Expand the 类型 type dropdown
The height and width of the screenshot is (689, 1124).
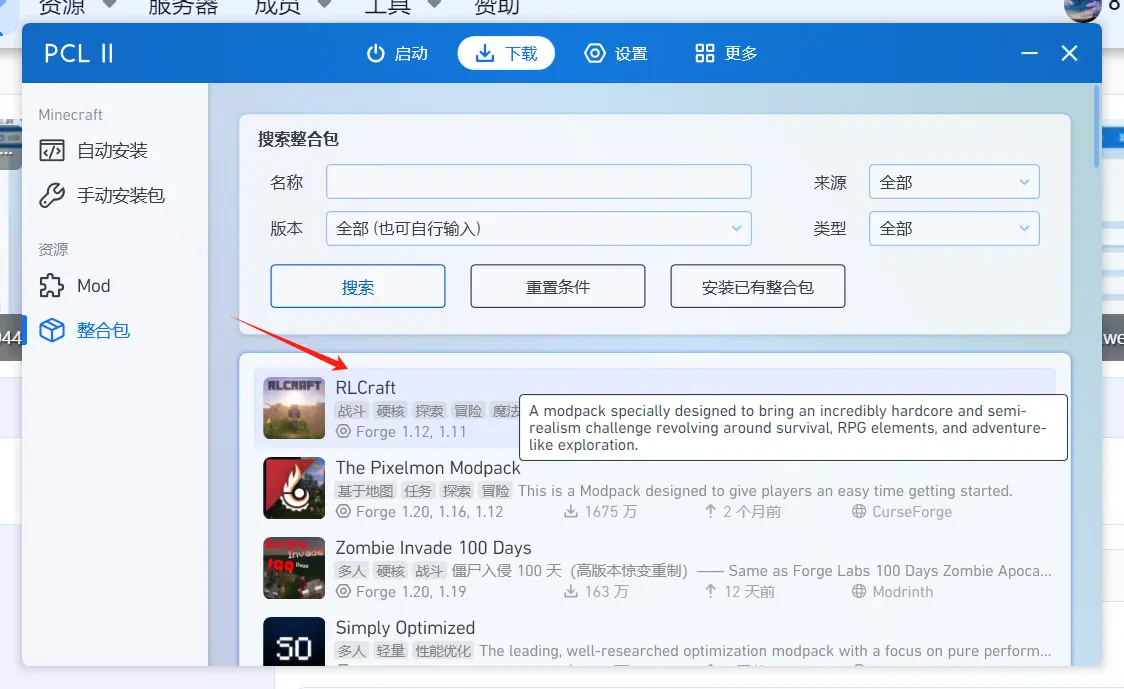pyautogui.click(x=954, y=228)
